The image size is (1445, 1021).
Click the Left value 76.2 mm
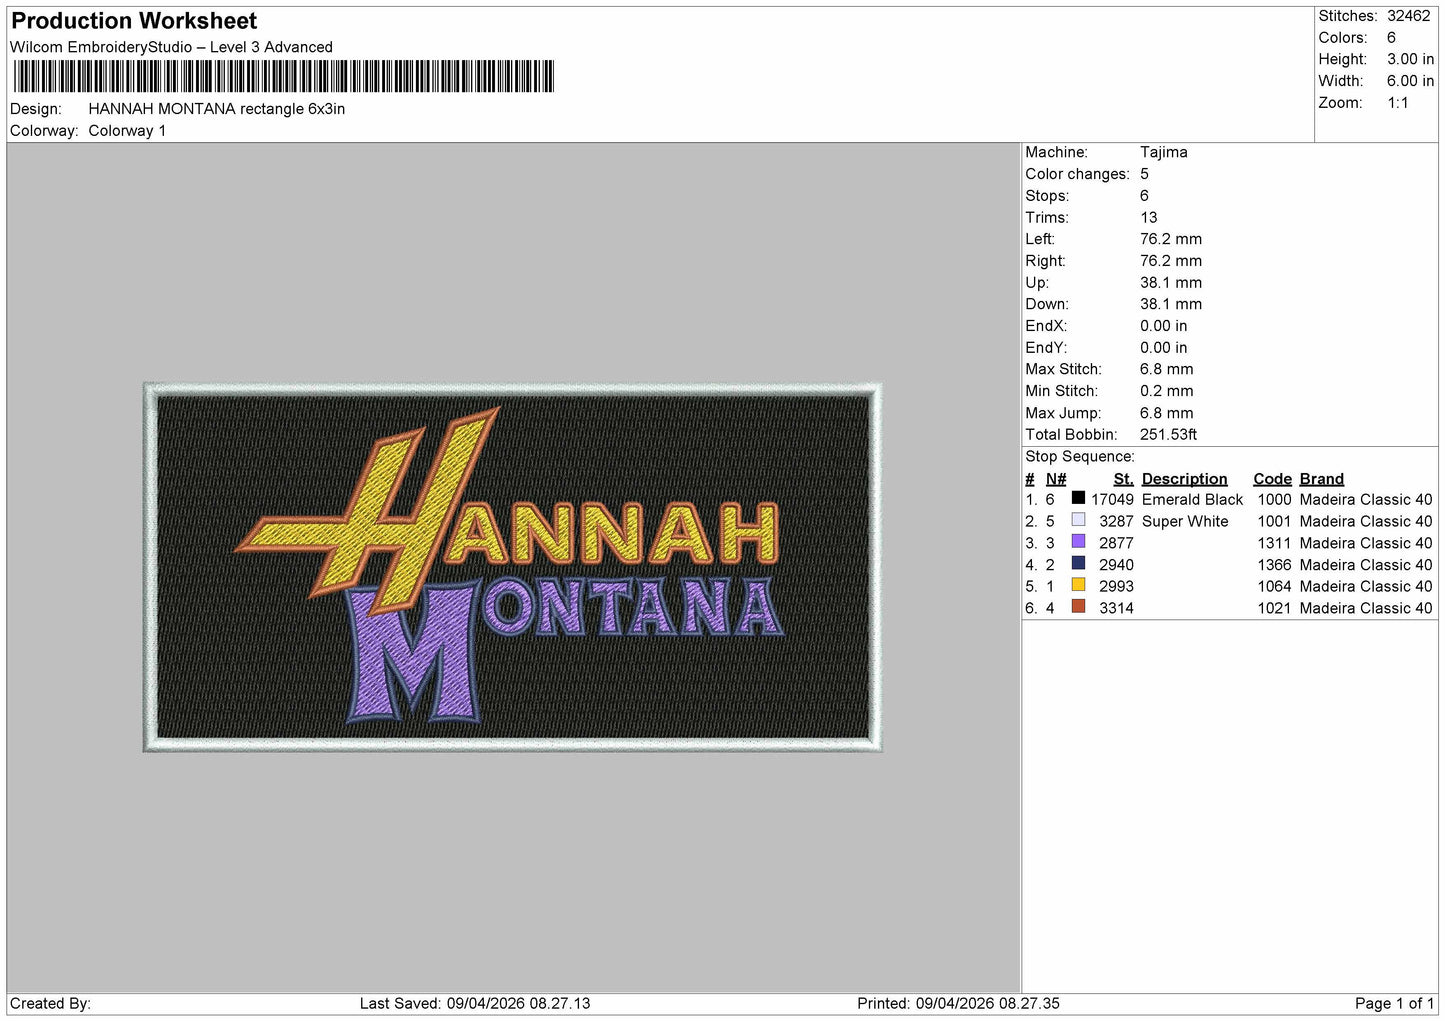(x=1171, y=239)
